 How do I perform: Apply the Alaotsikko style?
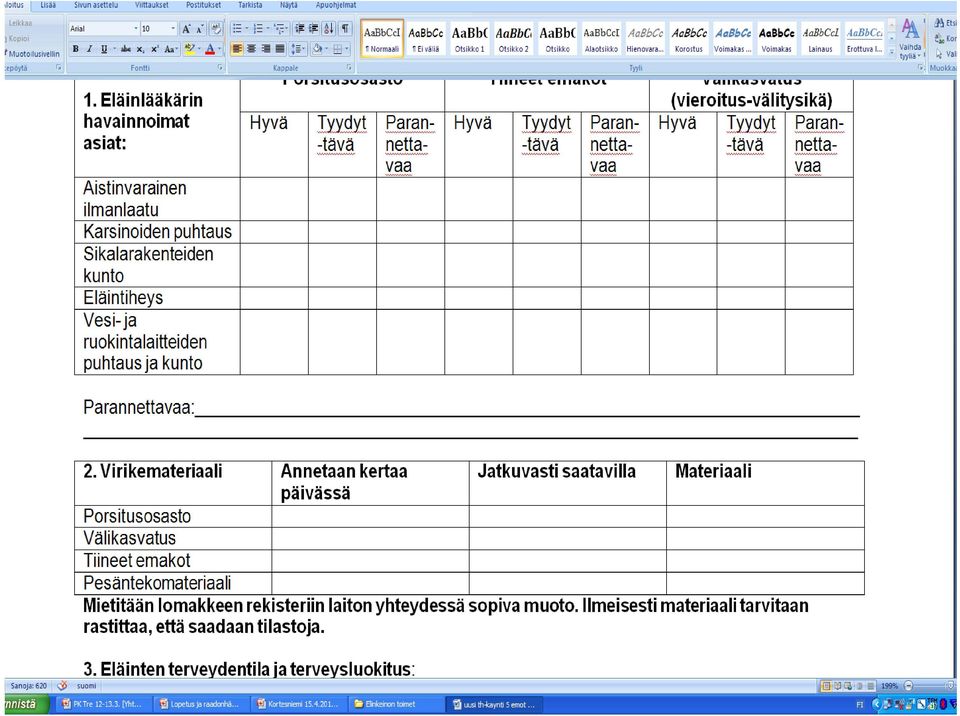[x=601, y=39]
